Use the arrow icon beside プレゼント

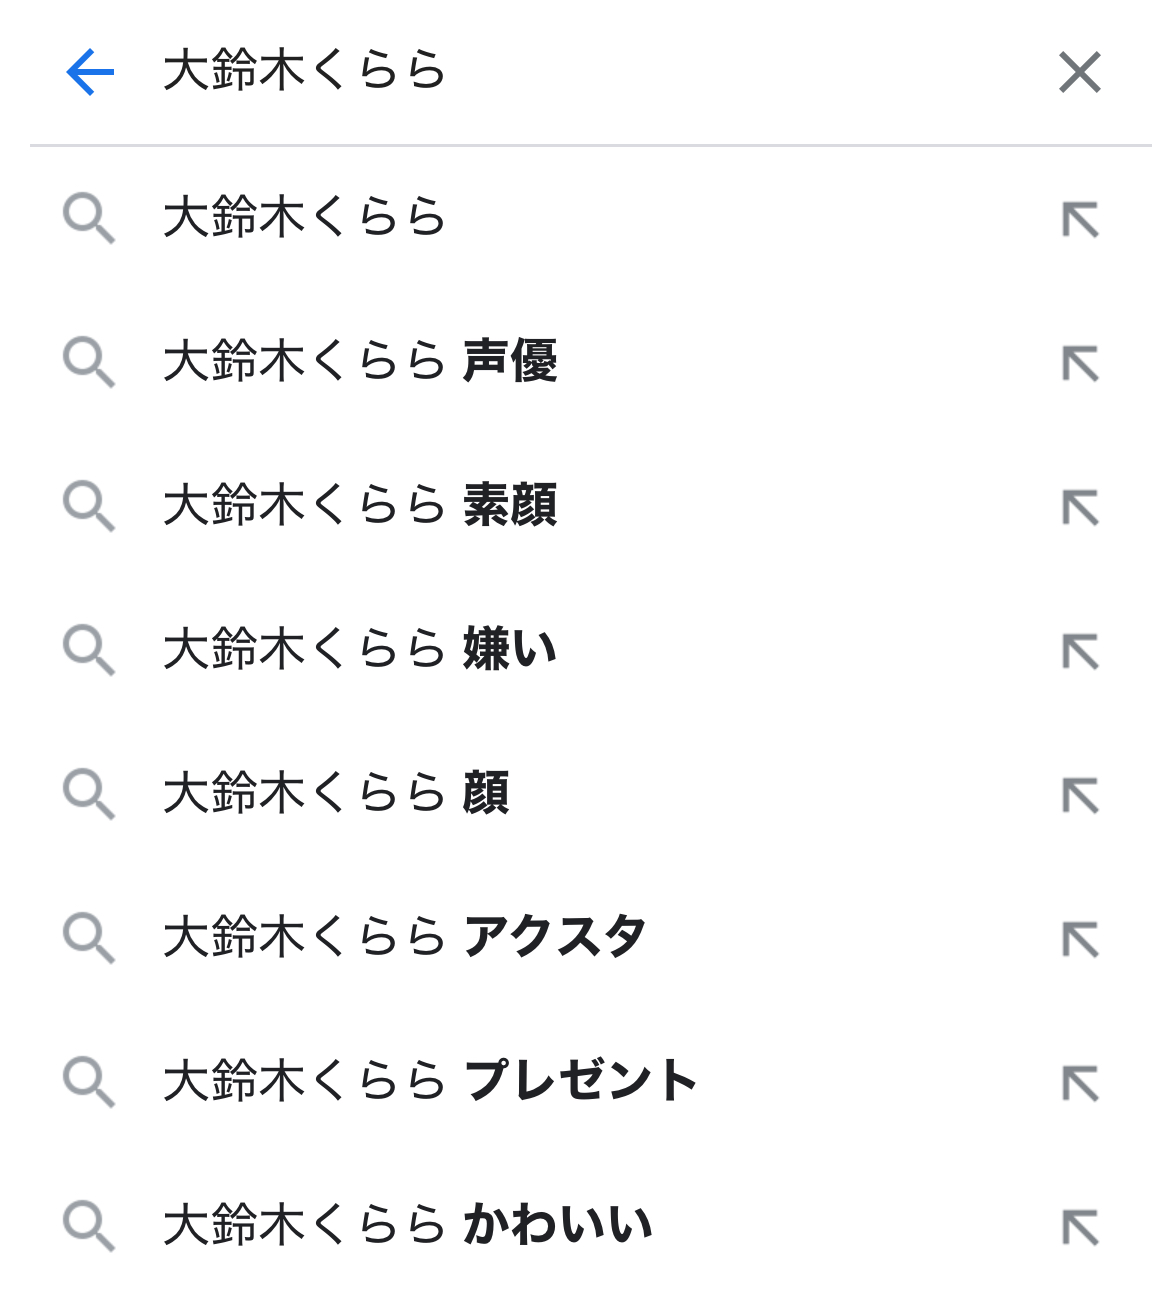click(1080, 1083)
